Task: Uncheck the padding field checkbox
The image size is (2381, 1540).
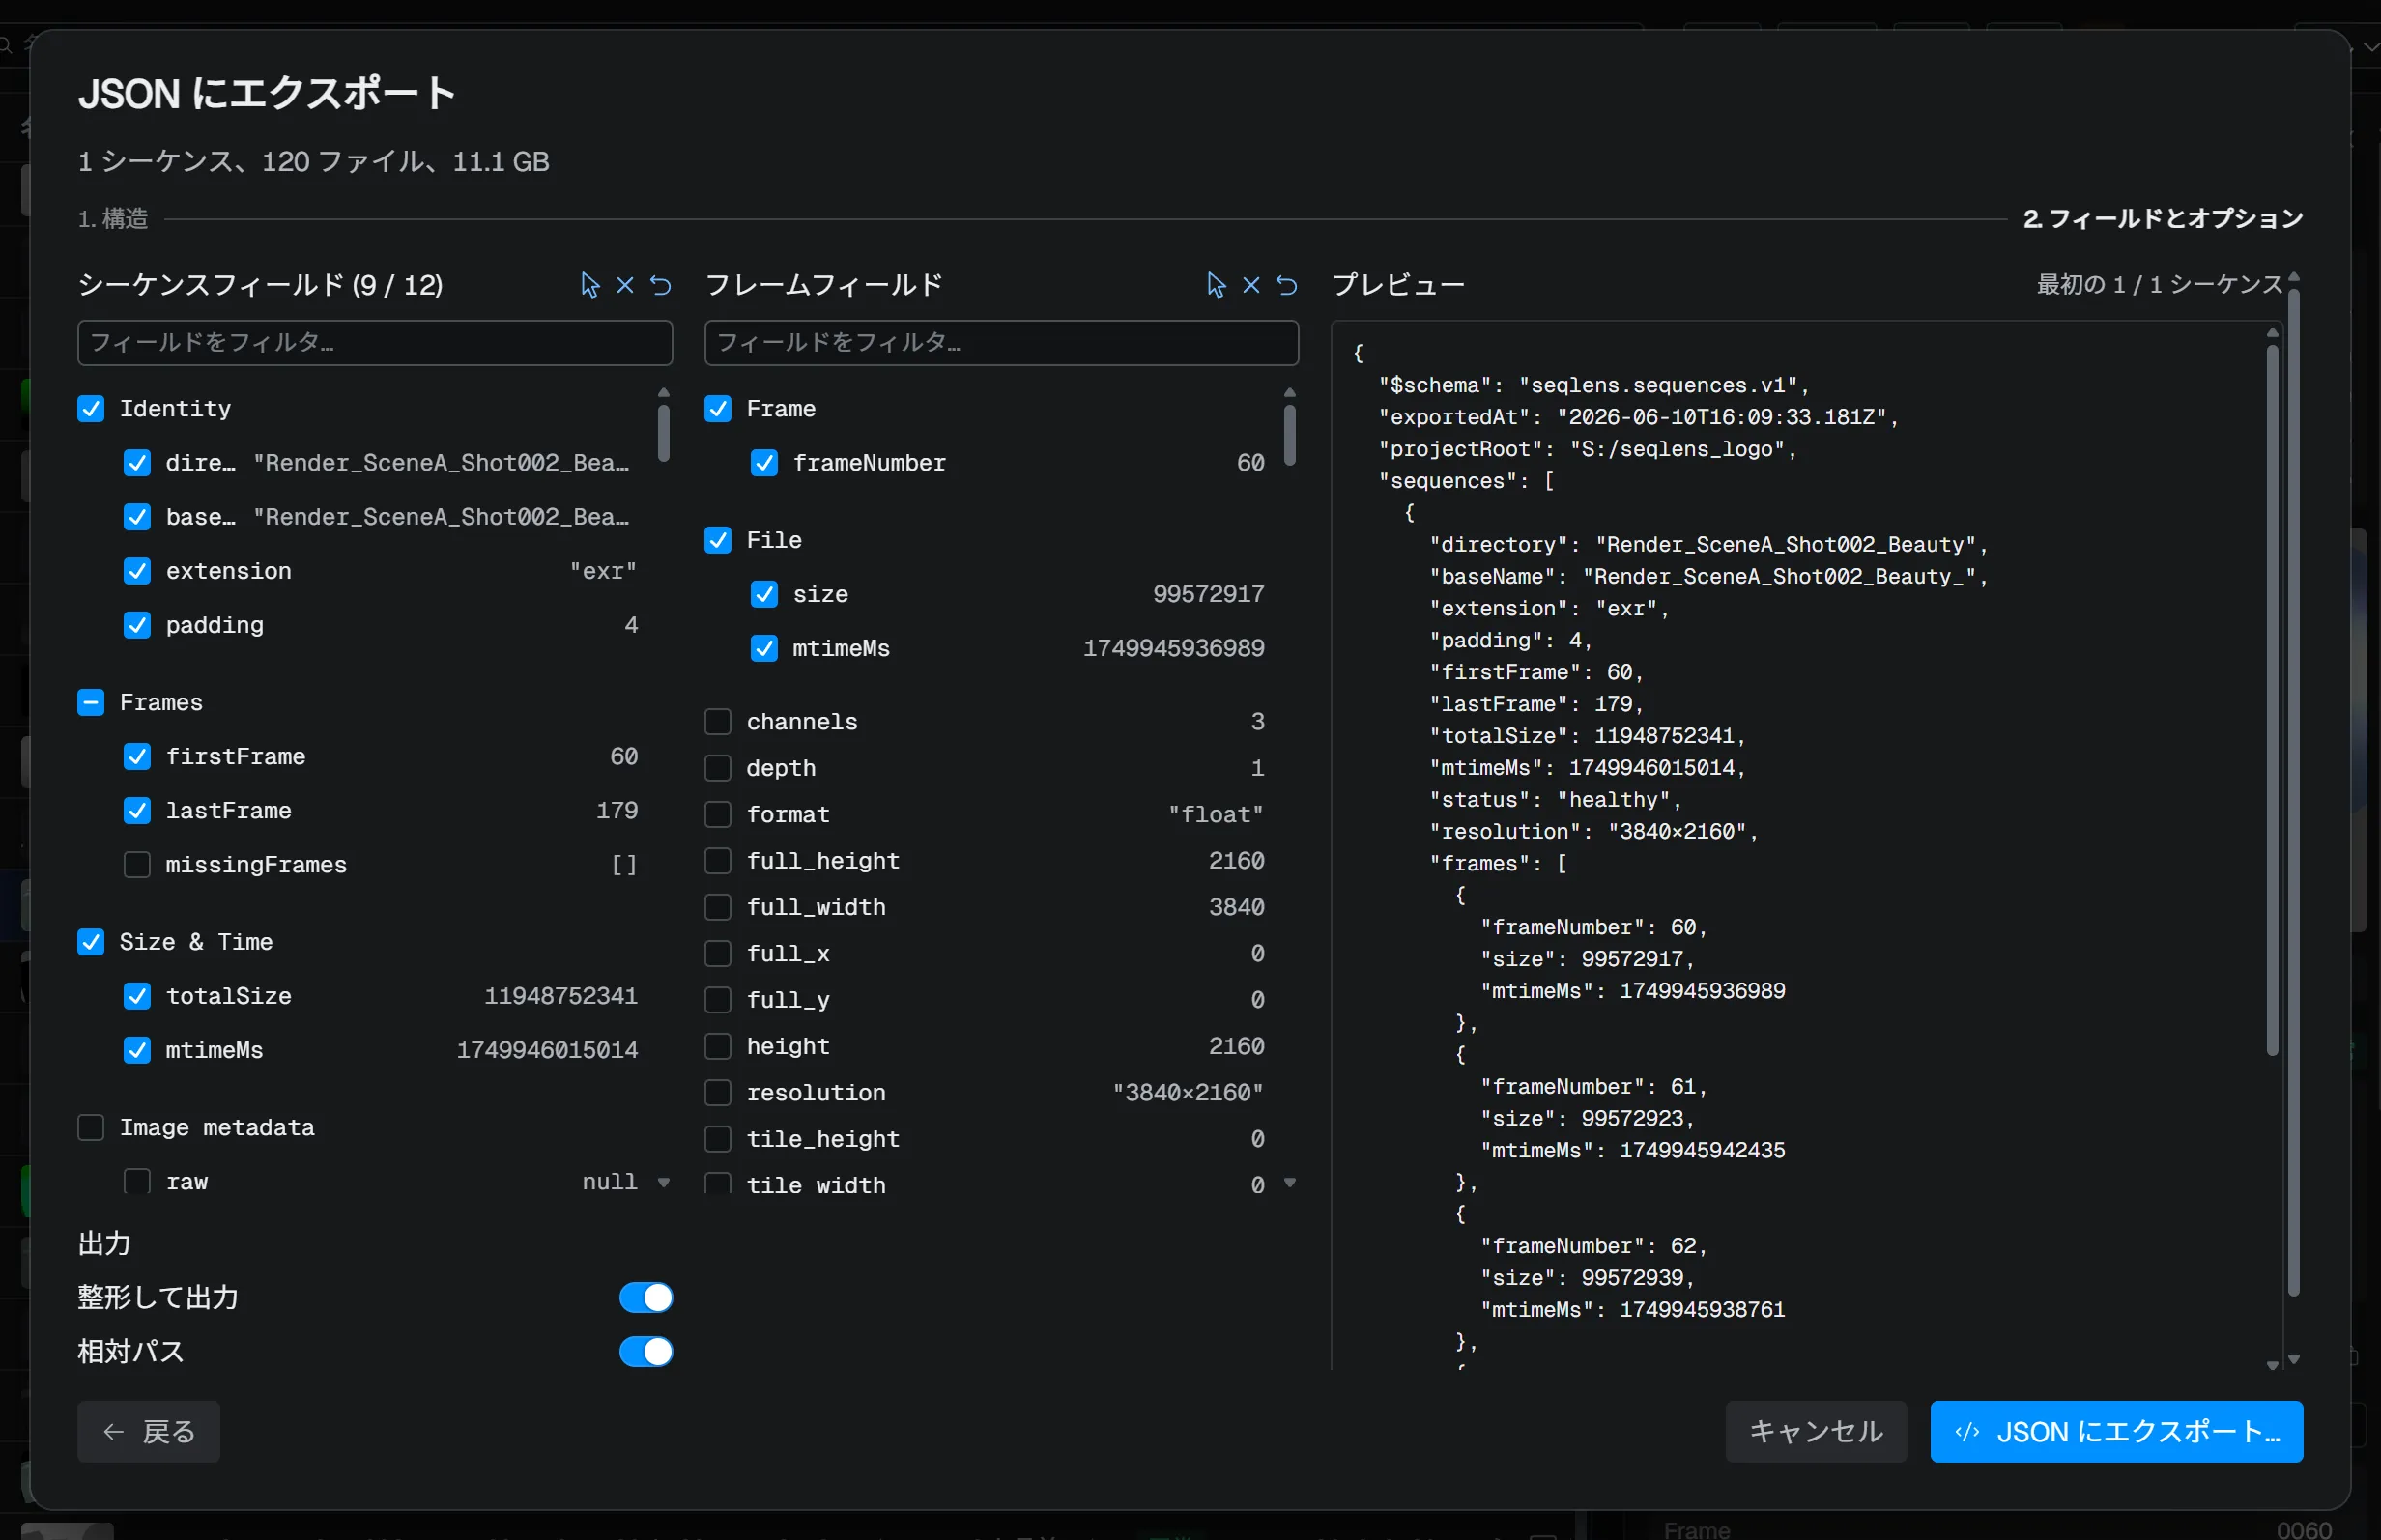Action: (137, 625)
